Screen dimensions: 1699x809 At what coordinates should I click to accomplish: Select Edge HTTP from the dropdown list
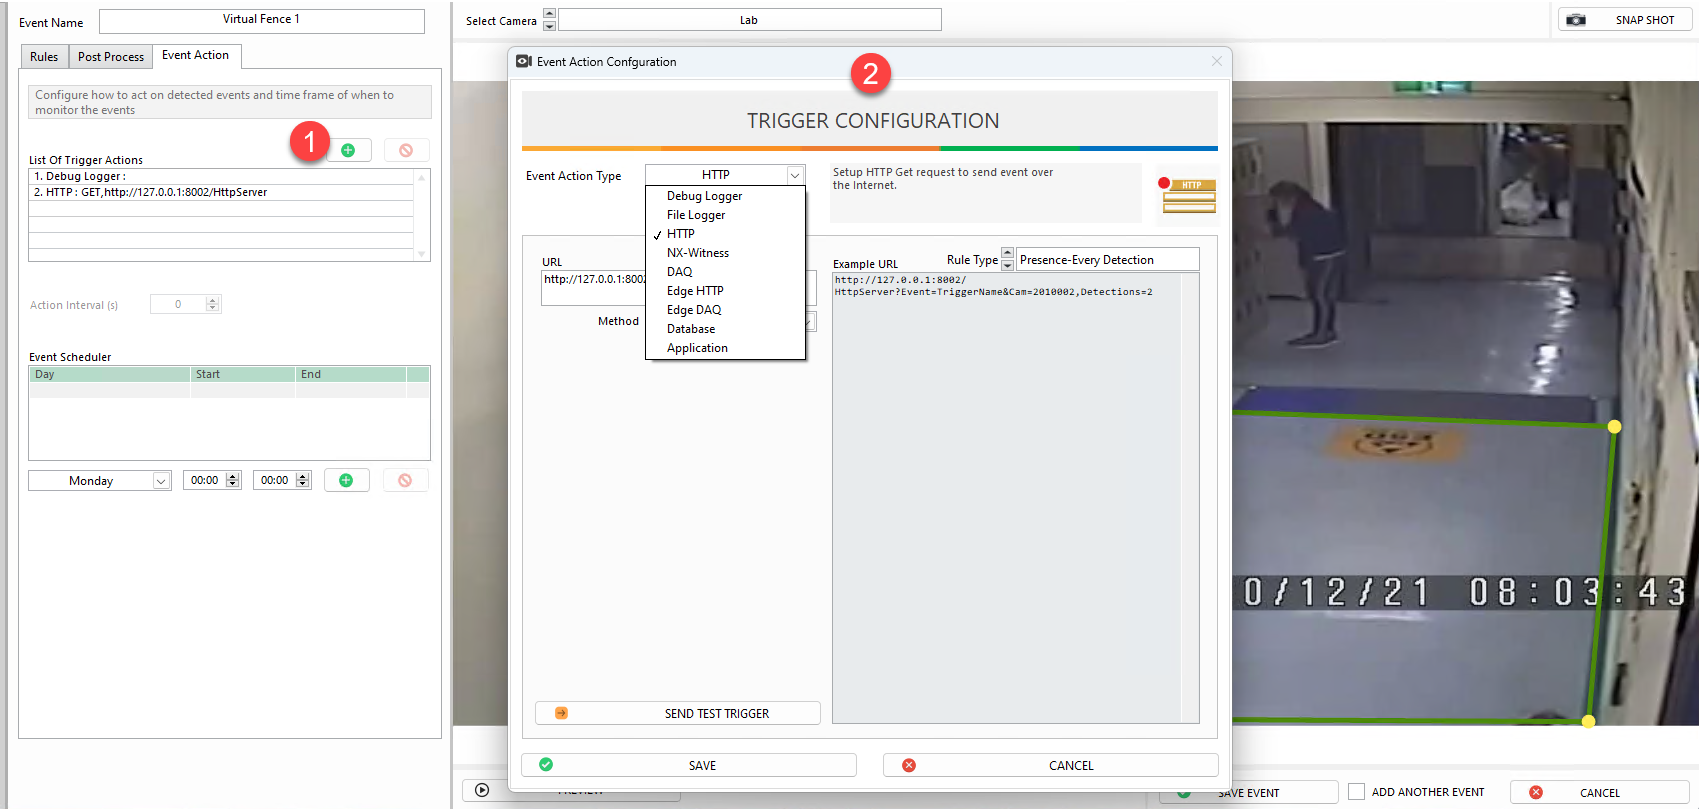[x=695, y=291]
